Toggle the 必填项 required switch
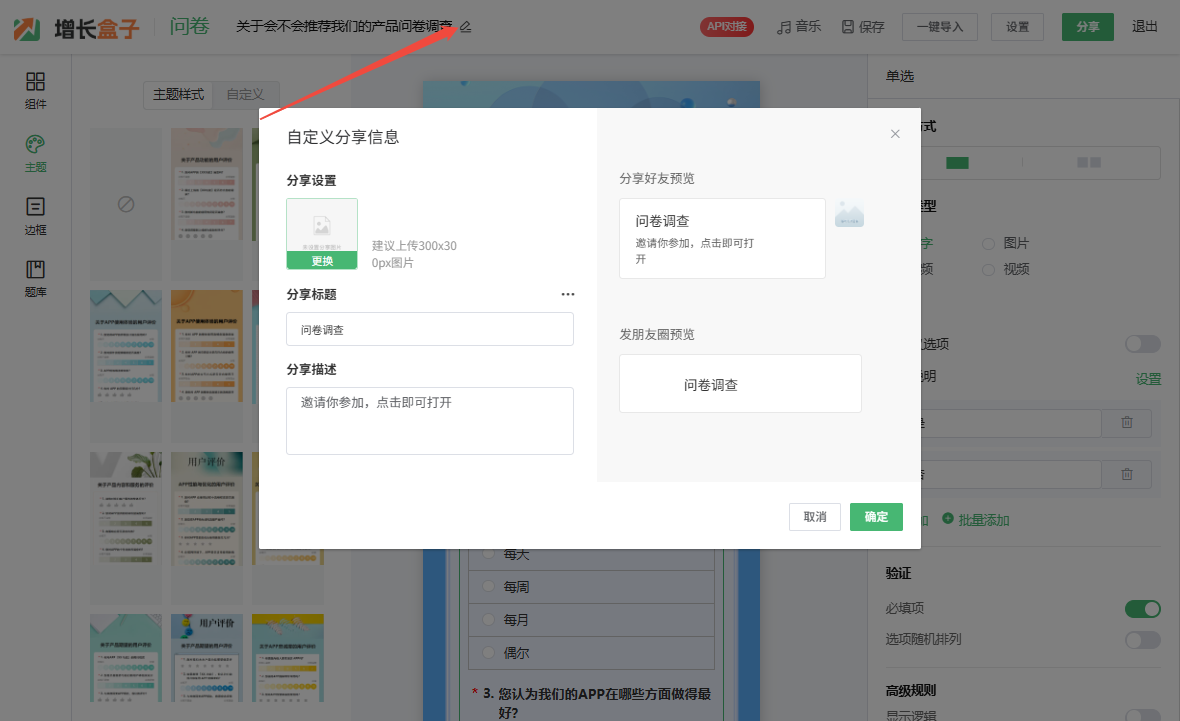Screen dimensions: 1180x721 pyautogui.click(x=1142, y=609)
